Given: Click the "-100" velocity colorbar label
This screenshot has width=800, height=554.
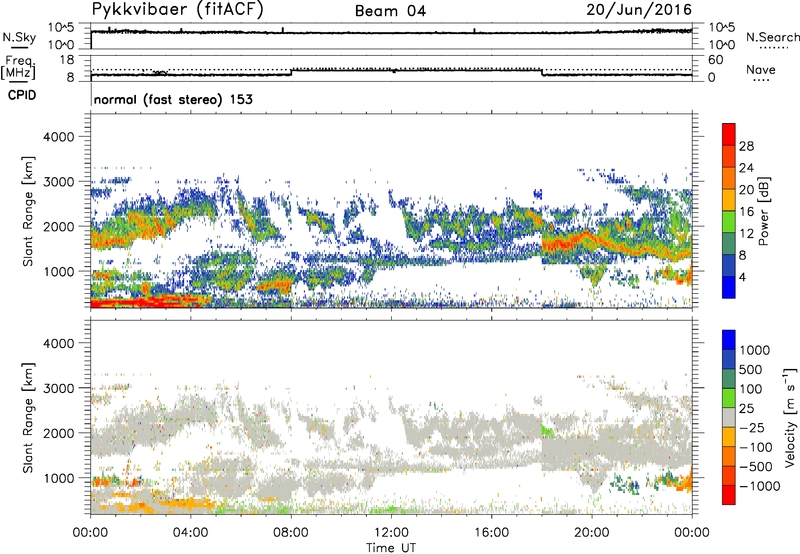Looking at the screenshot, I should [x=755, y=447].
